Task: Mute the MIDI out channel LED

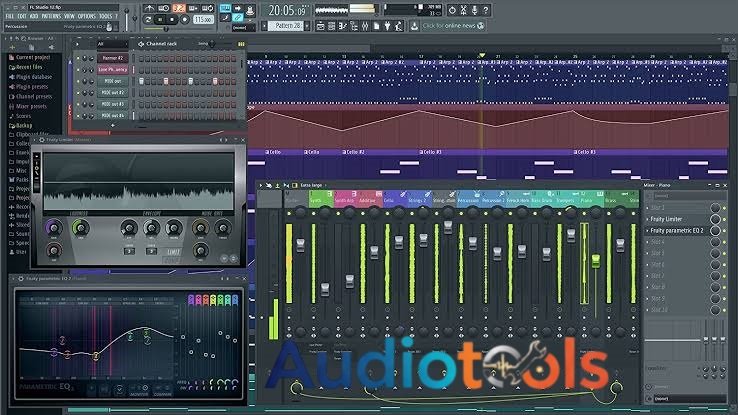Action: (x=78, y=81)
